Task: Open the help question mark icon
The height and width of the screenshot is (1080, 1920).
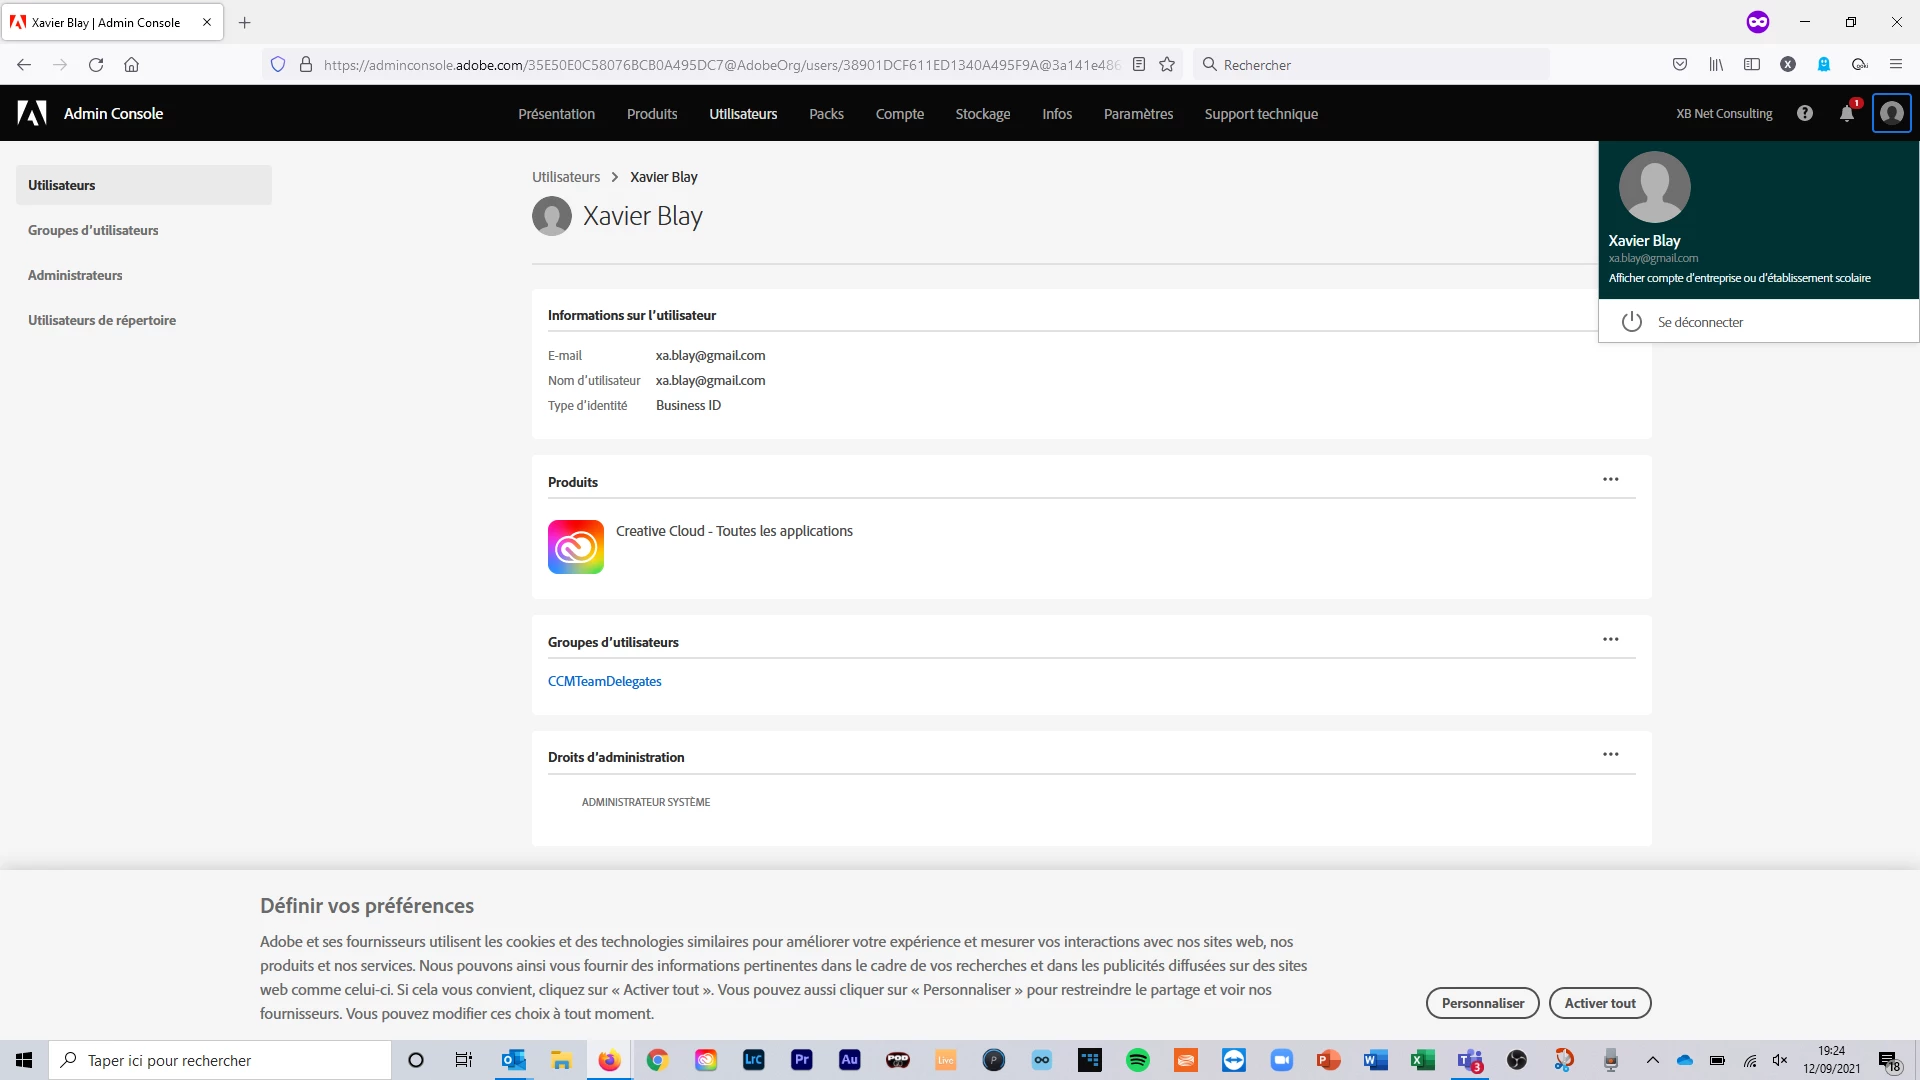Action: coord(1804,114)
